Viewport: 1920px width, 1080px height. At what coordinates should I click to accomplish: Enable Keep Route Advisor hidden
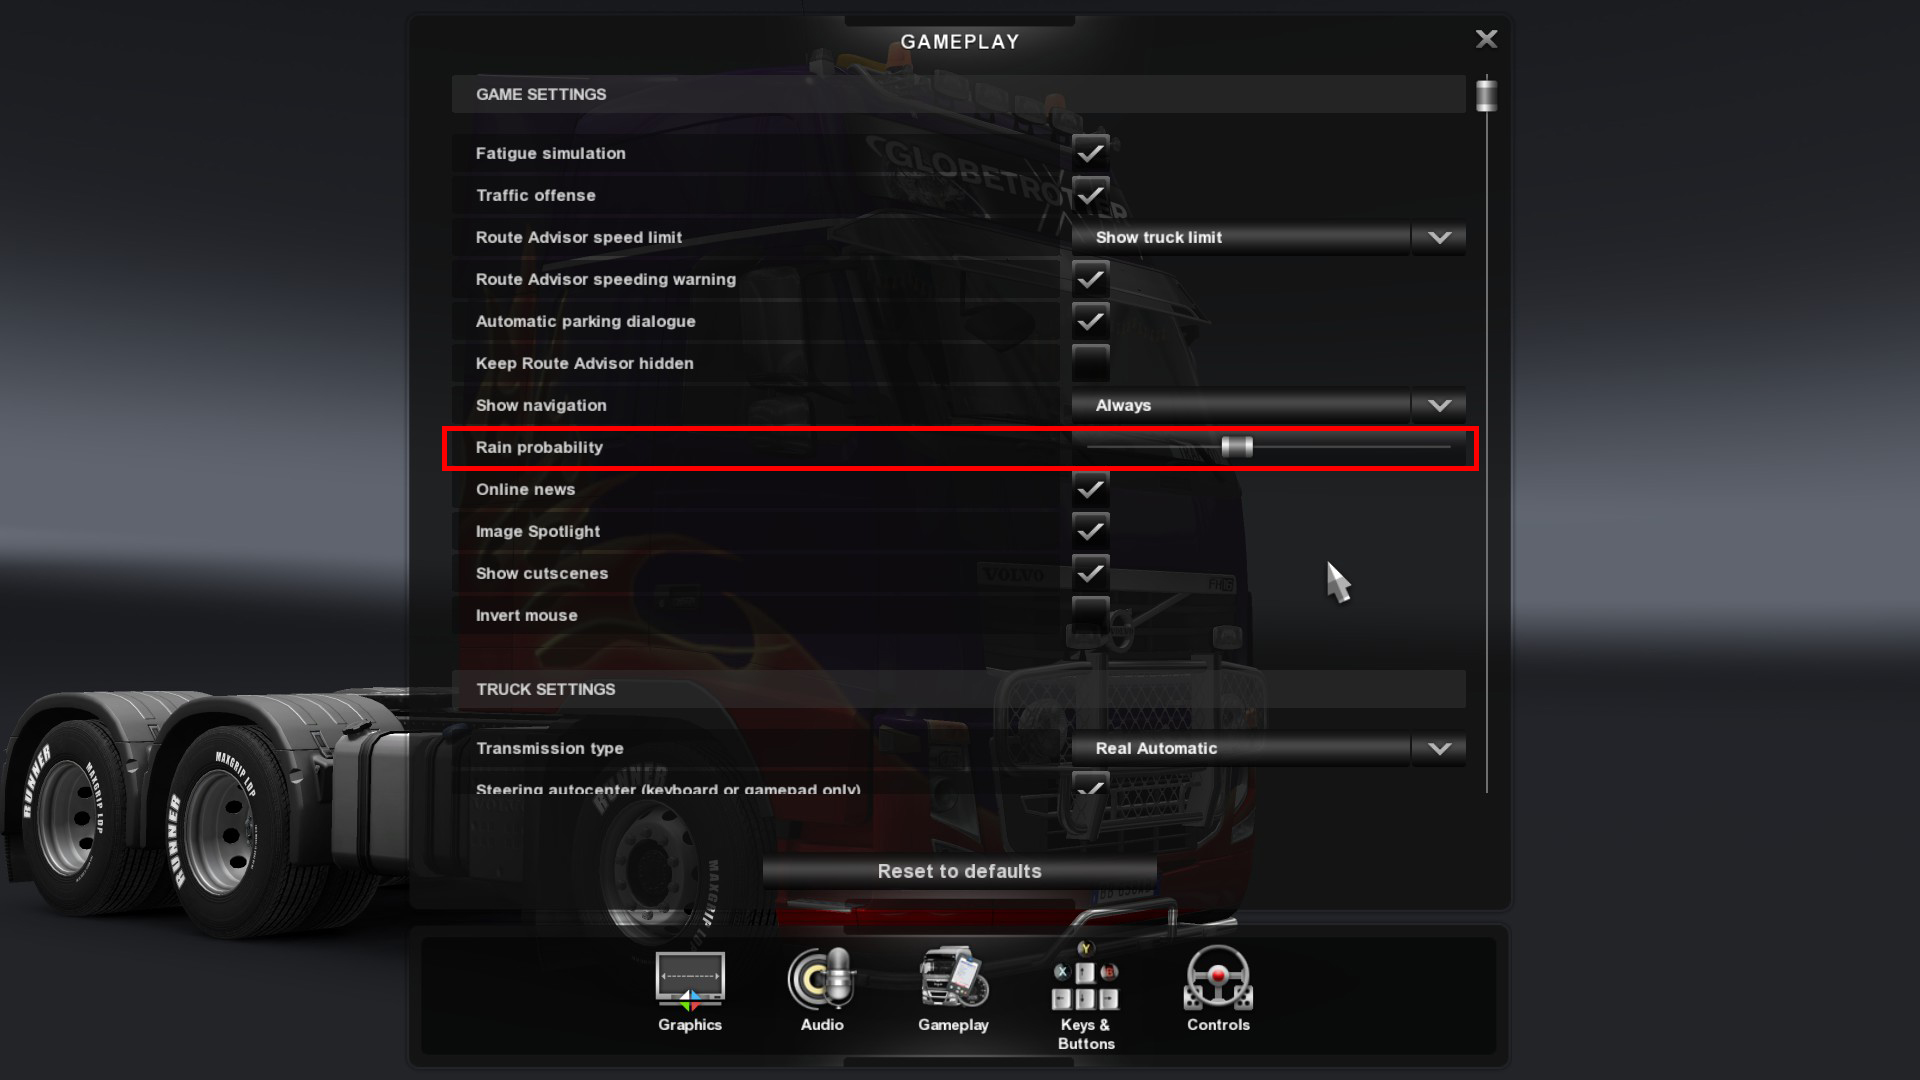[x=1090, y=363]
